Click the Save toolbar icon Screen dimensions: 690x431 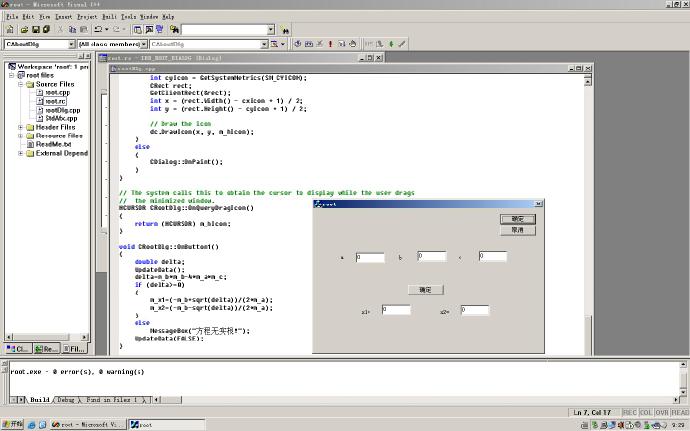35,29
